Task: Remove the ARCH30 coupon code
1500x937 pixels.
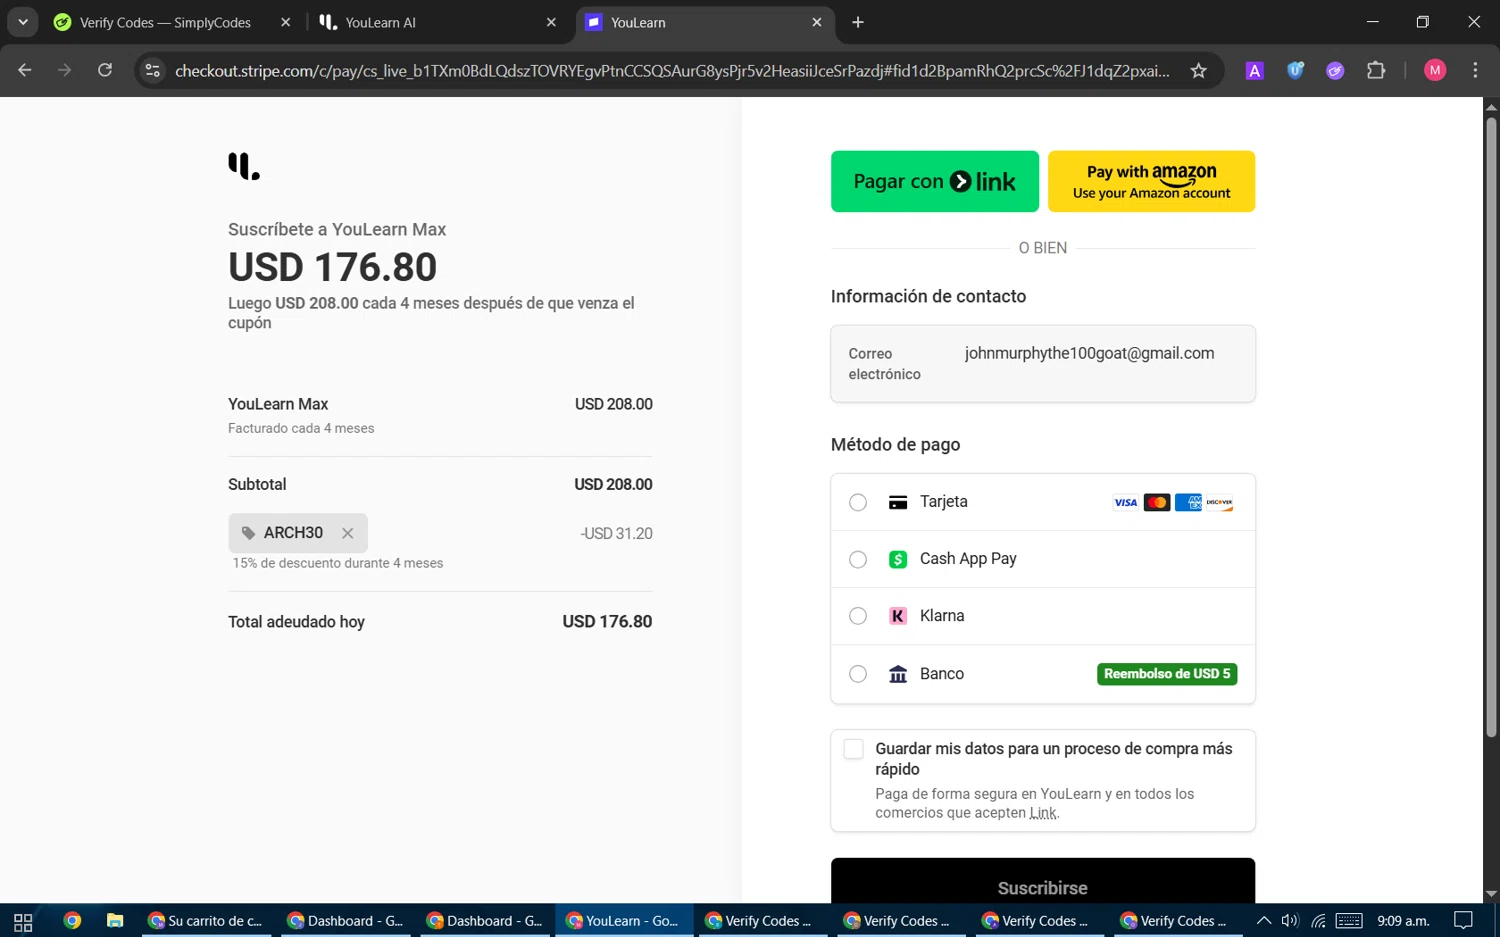Action: [x=347, y=534]
